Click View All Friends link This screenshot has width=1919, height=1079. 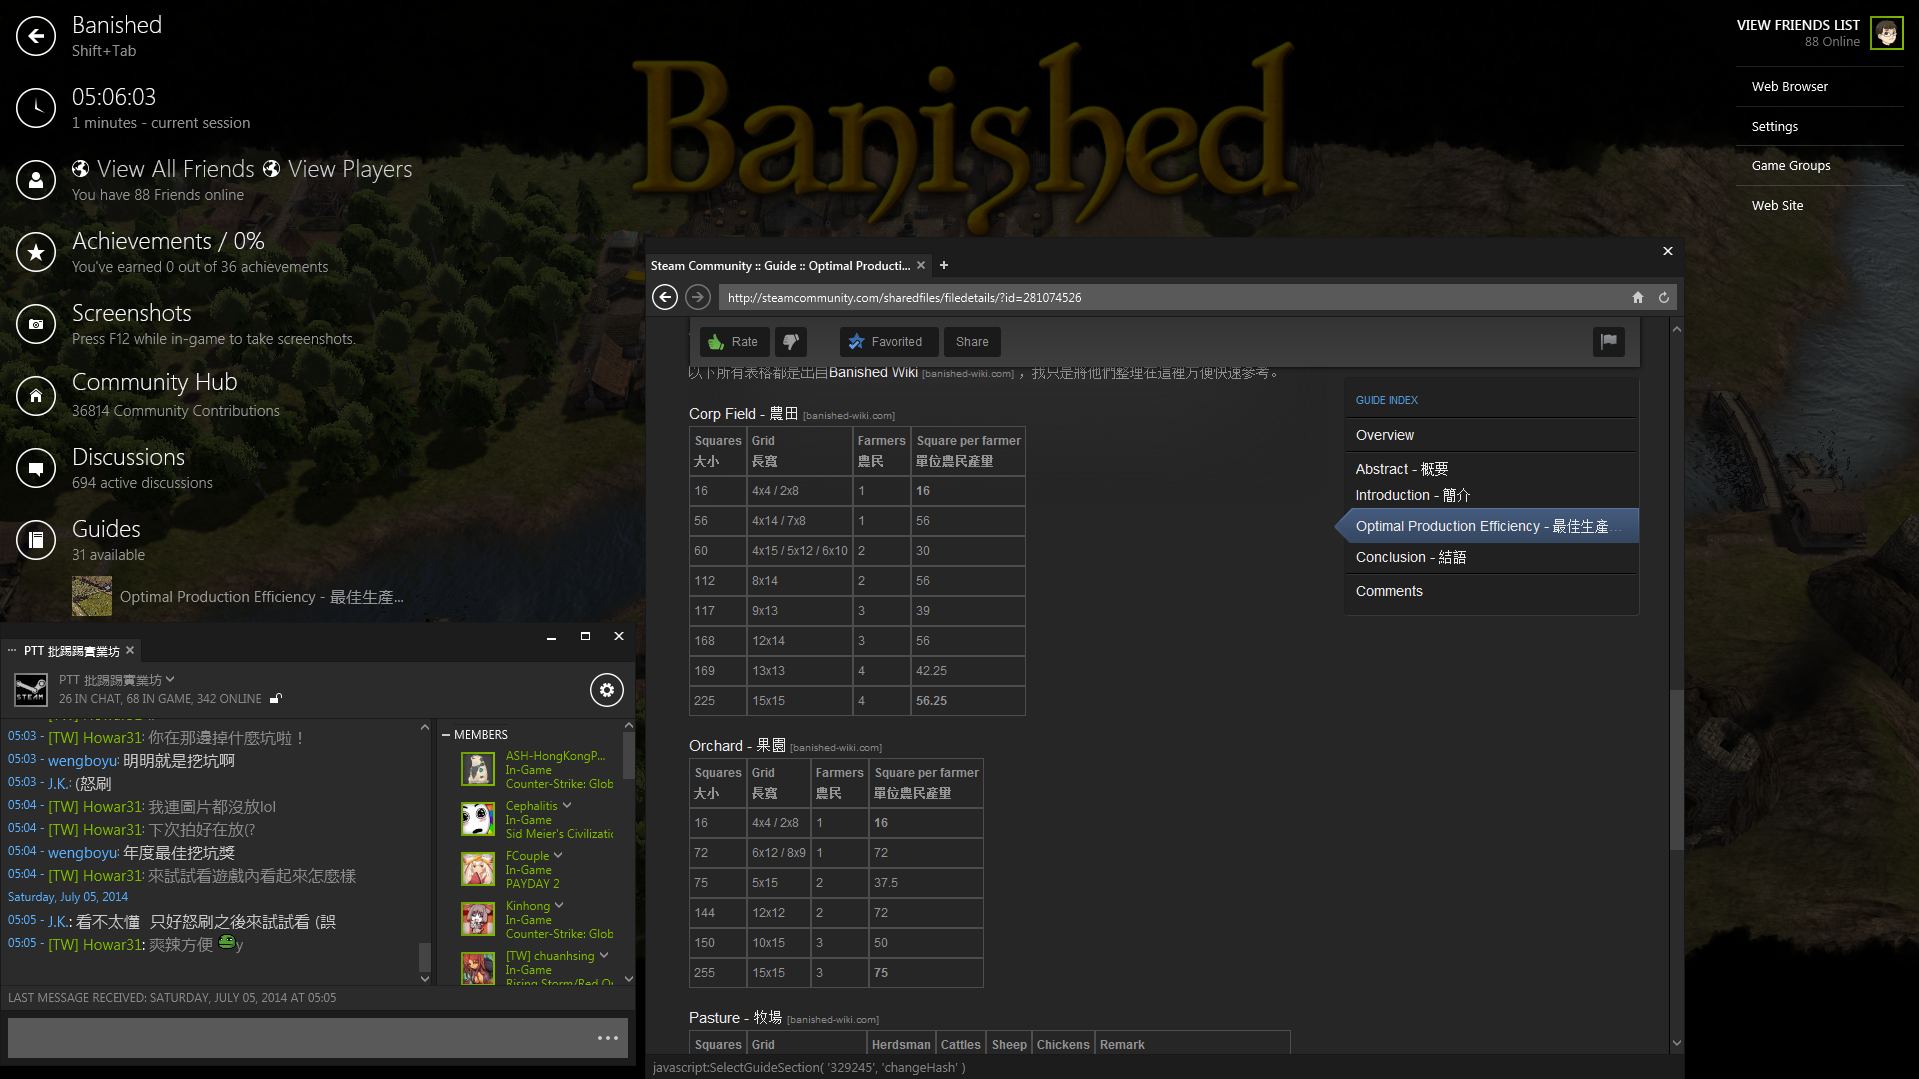(163, 169)
